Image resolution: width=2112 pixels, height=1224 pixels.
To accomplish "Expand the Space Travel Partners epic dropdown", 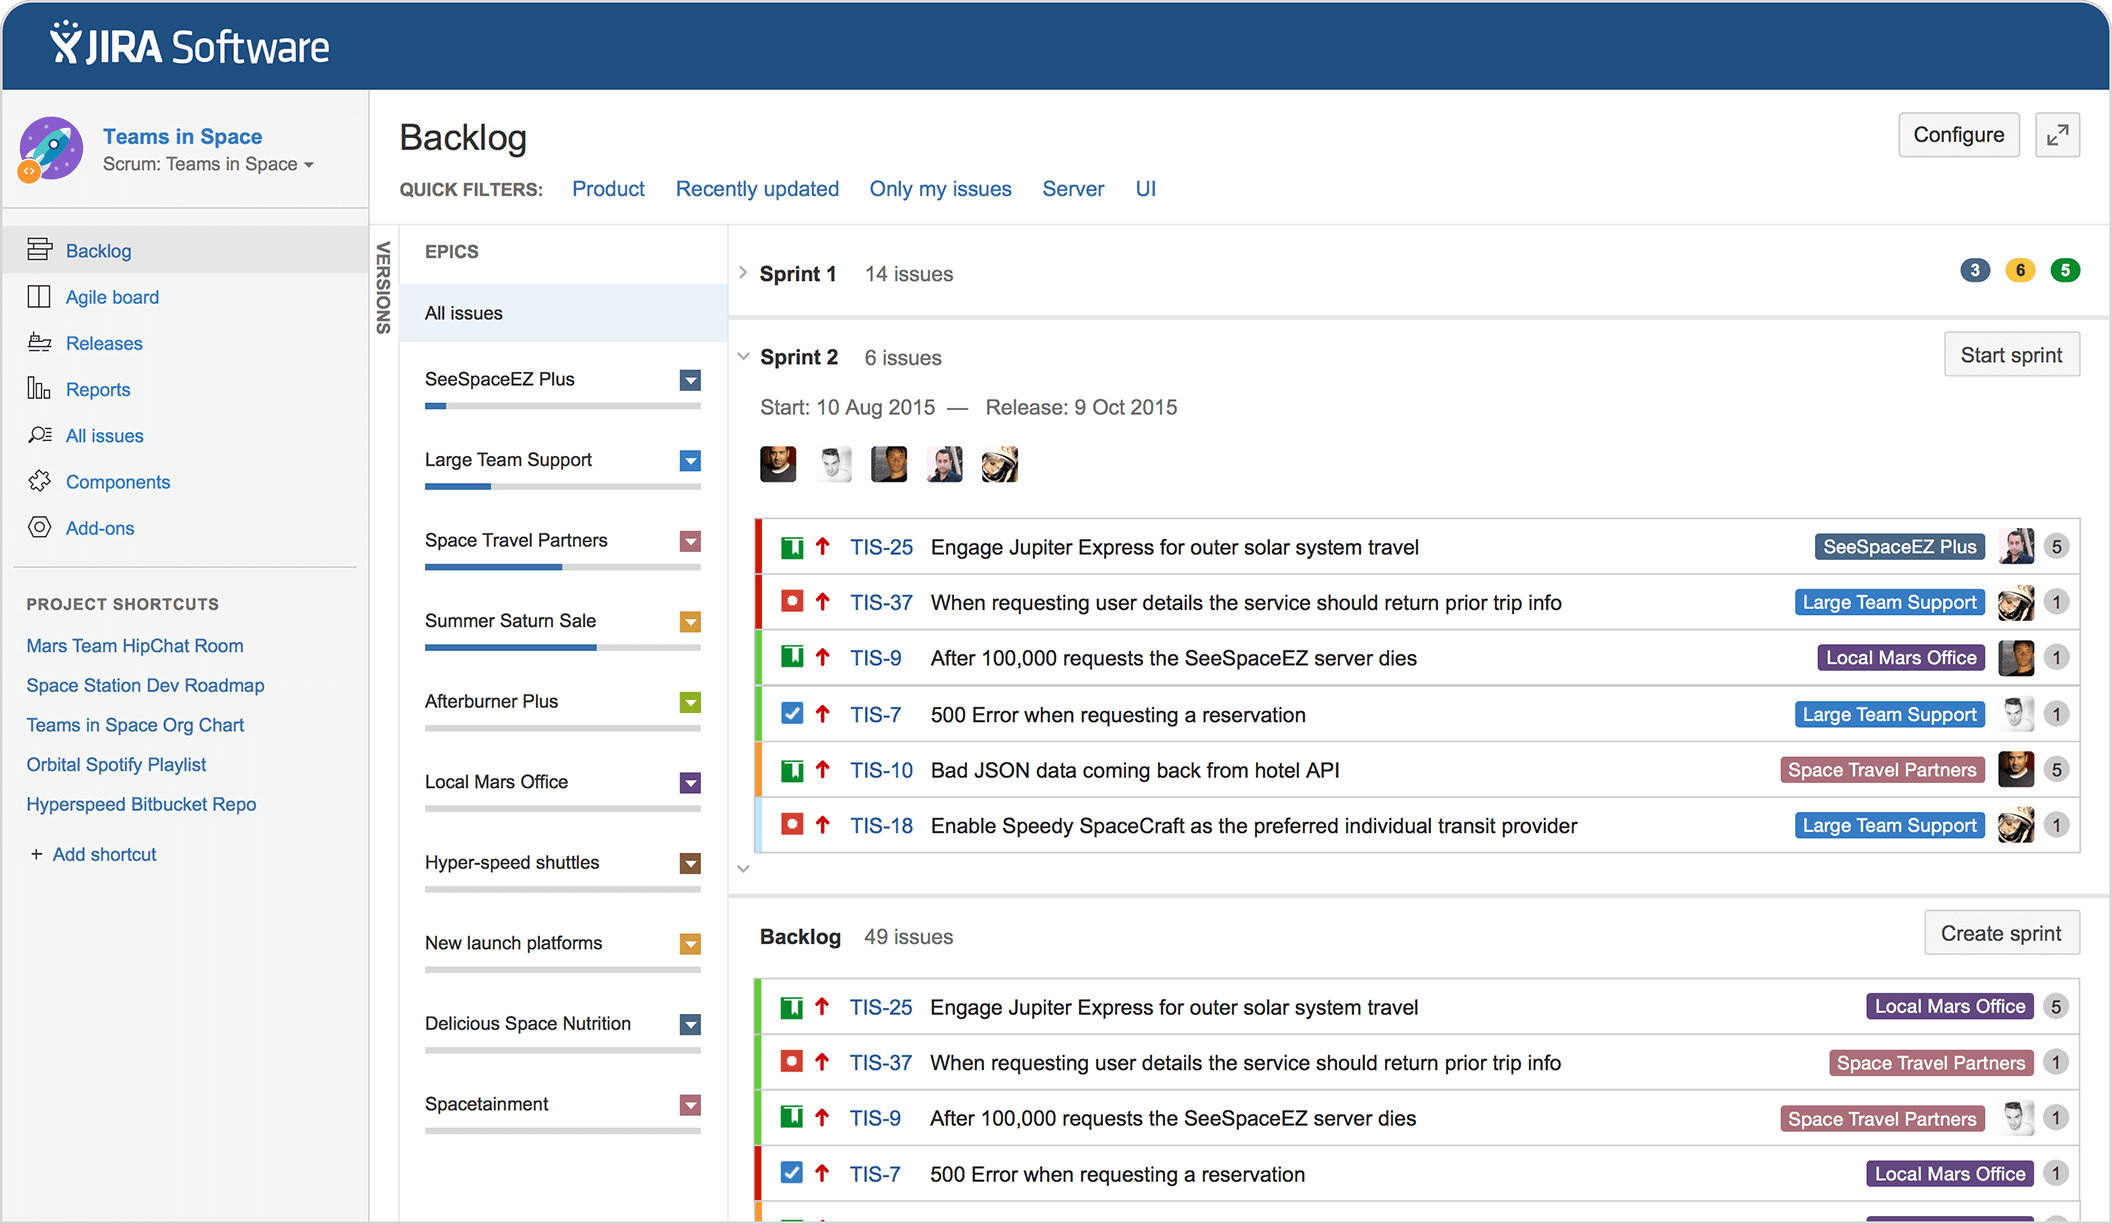I will click(x=692, y=541).
